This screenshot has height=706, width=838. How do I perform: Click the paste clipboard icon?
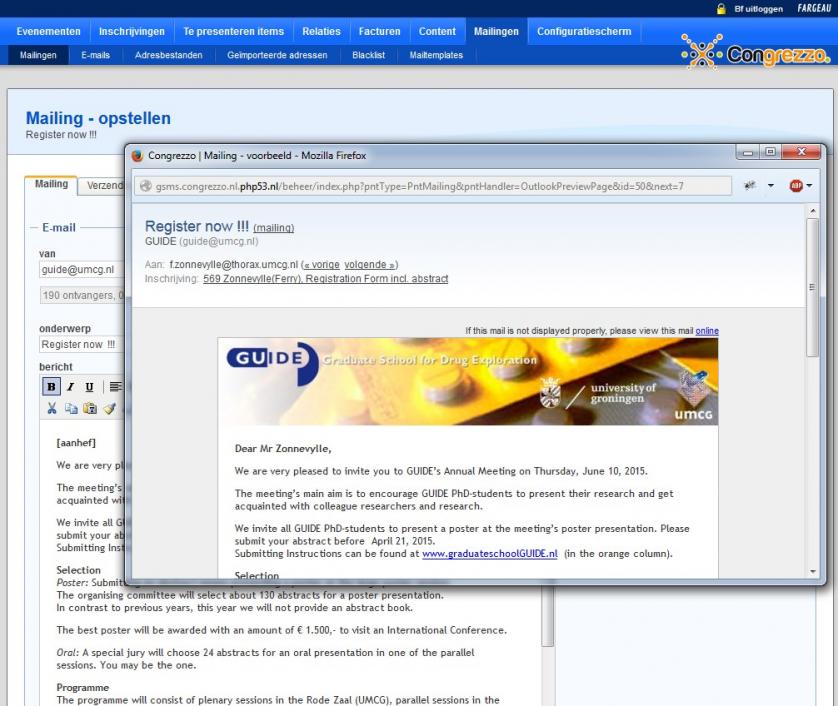pos(90,409)
